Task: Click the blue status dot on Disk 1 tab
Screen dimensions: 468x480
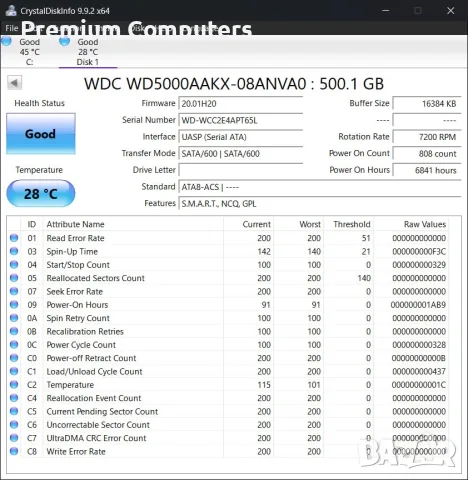Action: pyautogui.click(x=64, y=41)
